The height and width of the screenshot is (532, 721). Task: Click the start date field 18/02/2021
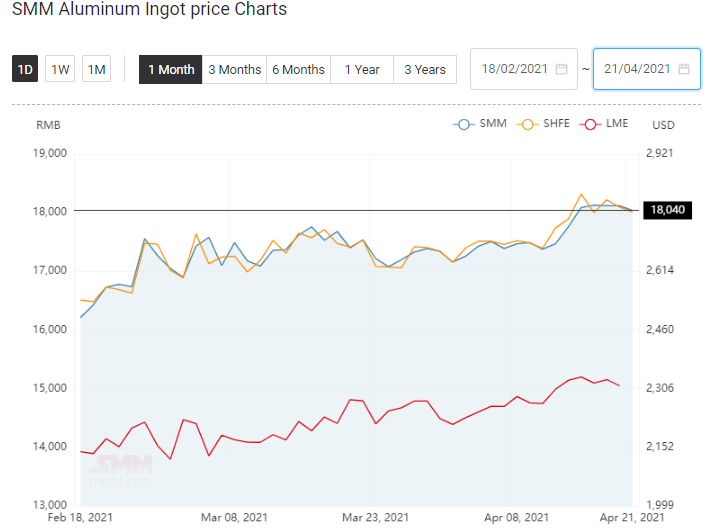coord(524,69)
